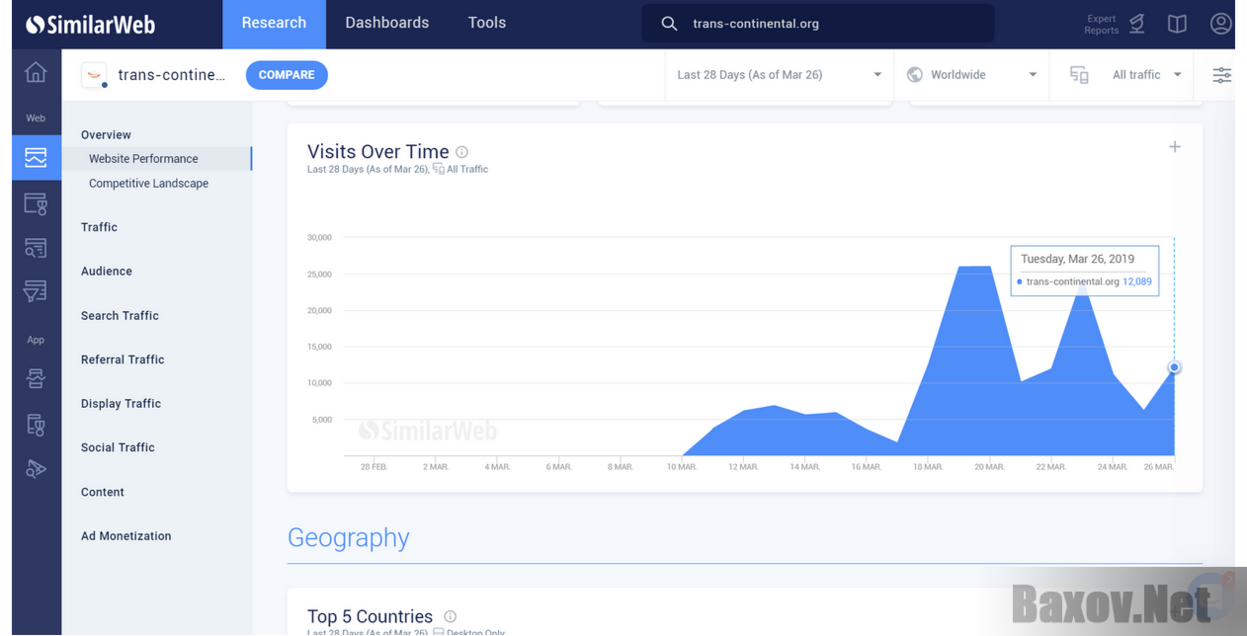Click the Worldwide globe icon

(914, 75)
